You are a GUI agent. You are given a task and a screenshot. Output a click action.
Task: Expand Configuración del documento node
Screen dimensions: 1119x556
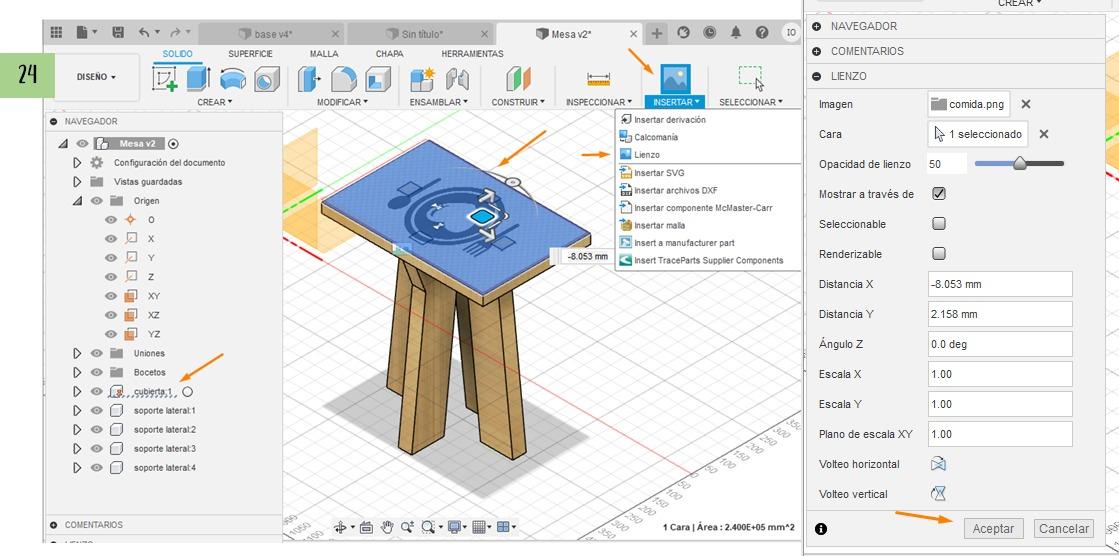pyautogui.click(x=77, y=163)
